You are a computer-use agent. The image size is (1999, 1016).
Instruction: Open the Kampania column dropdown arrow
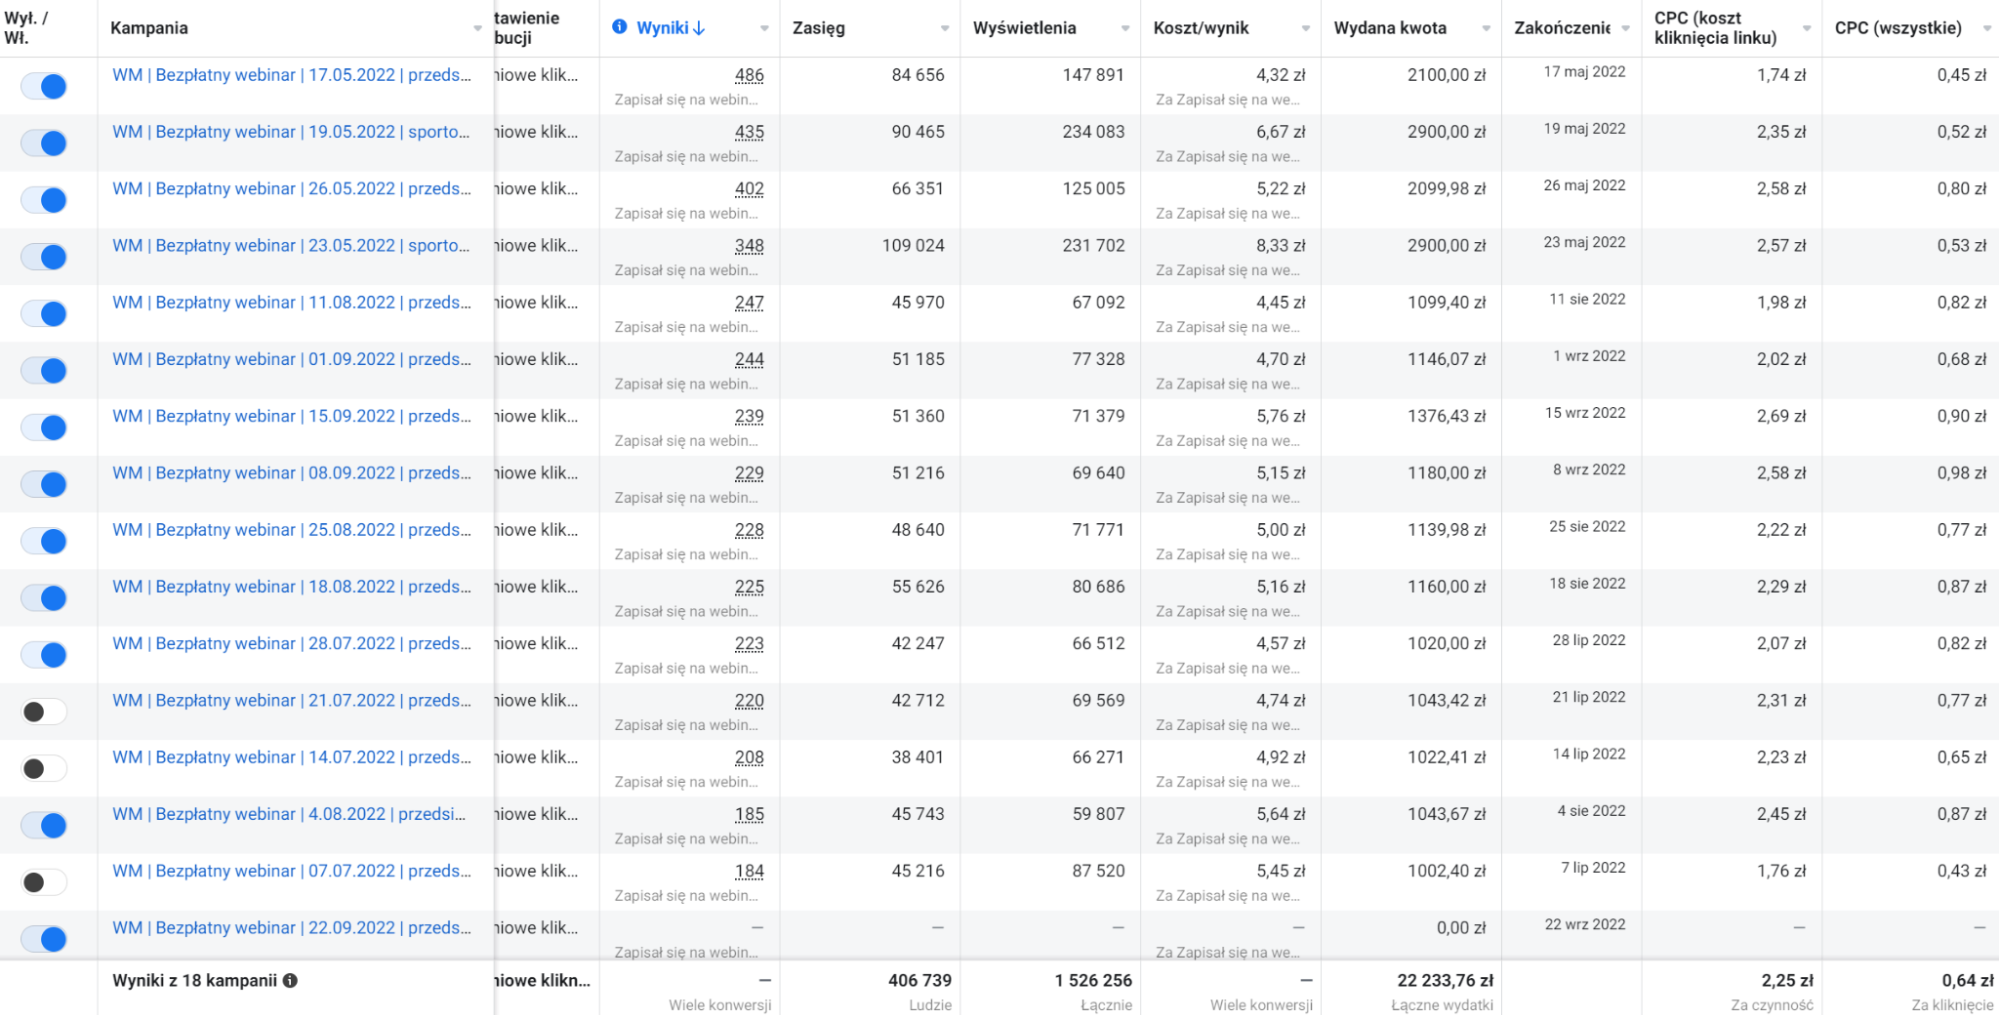coord(477,28)
